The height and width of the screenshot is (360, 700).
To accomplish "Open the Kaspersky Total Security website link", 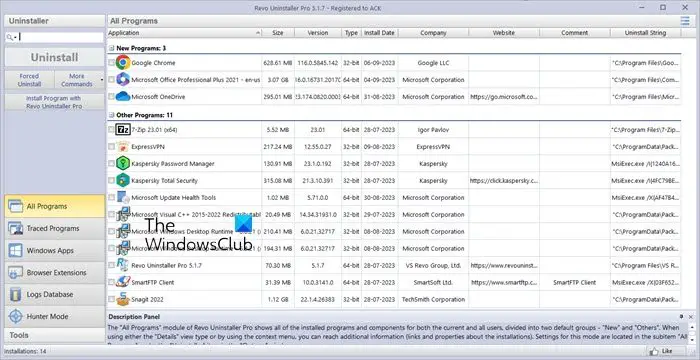I will pyautogui.click(x=504, y=181).
